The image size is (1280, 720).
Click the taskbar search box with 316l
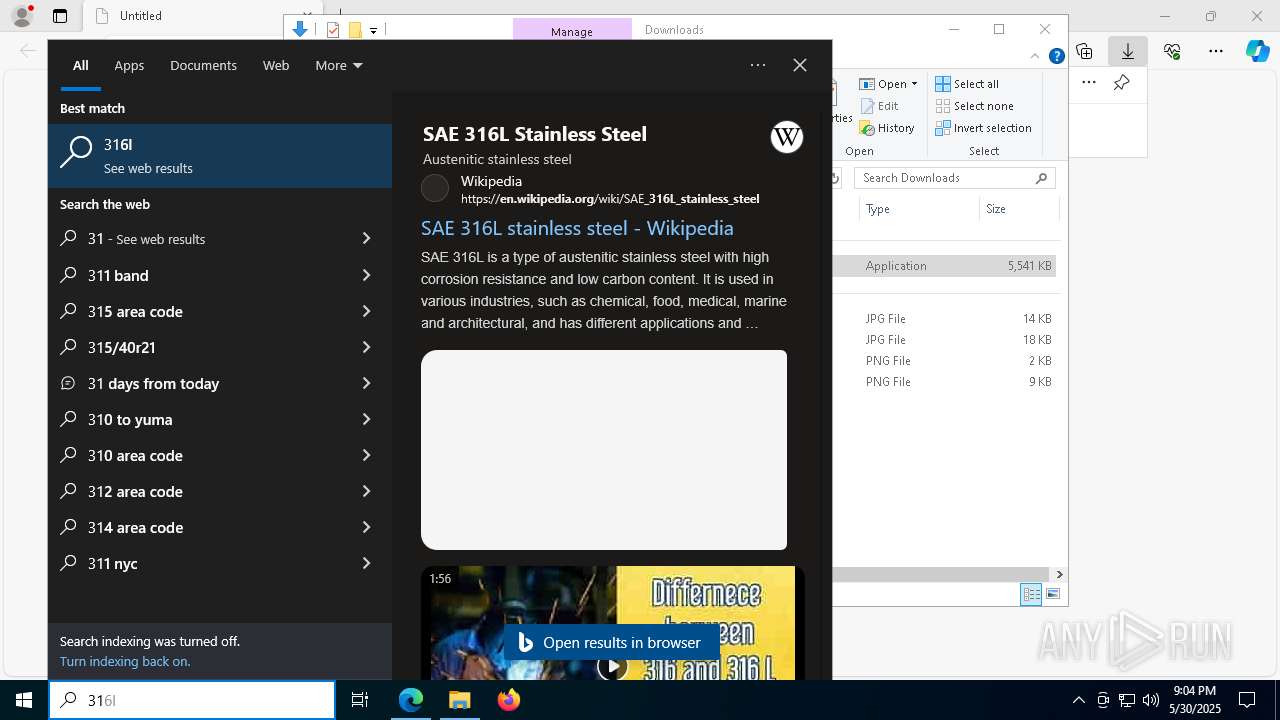pos(192,700)
